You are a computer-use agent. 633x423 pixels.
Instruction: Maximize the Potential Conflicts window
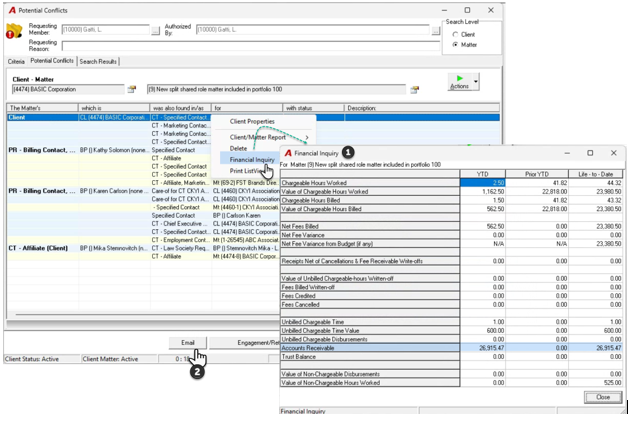pyautogui.click(x=467, y=10)
